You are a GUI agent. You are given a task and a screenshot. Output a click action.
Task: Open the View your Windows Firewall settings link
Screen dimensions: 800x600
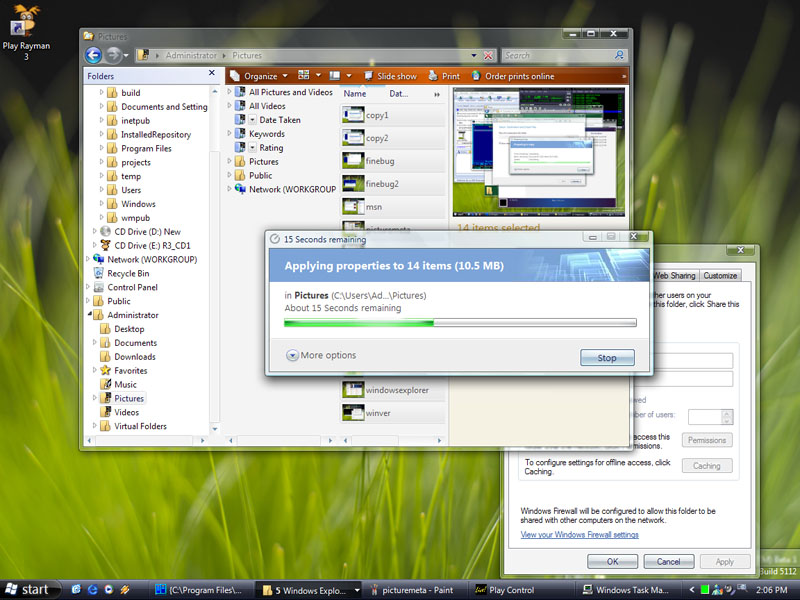pyautogui.click(x=580, y=534)
